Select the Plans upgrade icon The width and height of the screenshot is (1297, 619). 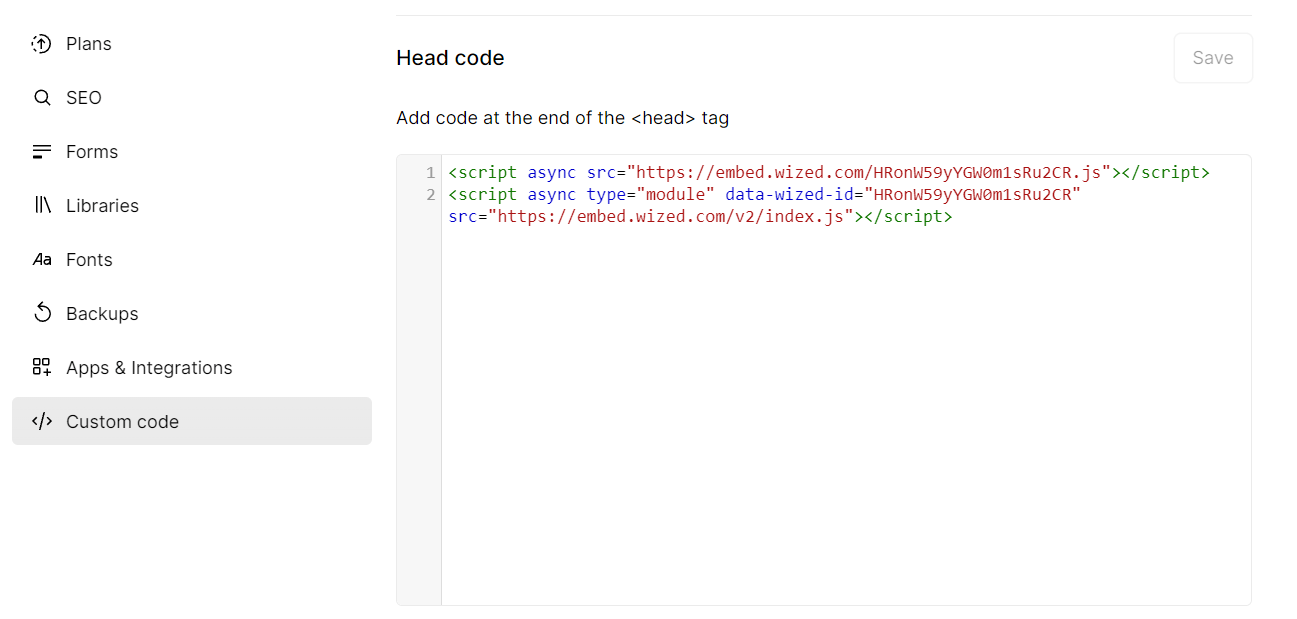41,43
